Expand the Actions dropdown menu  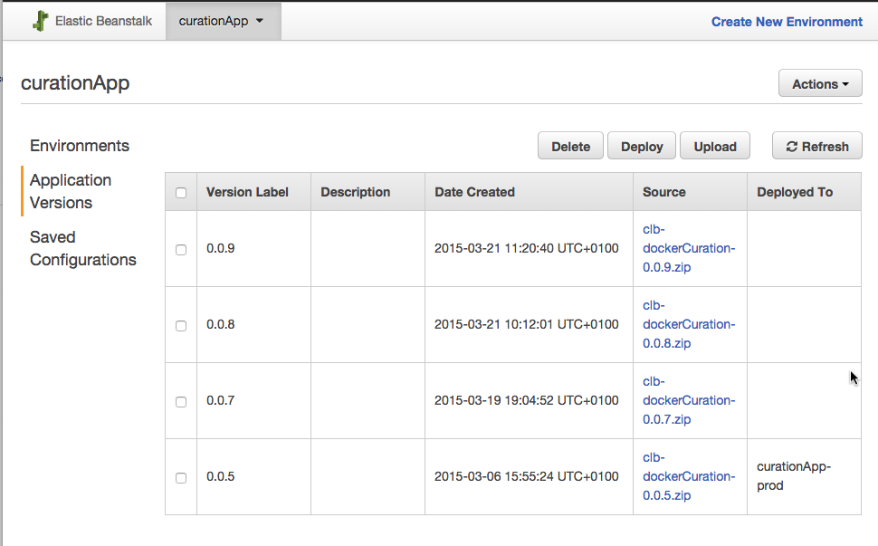[819, 84]
